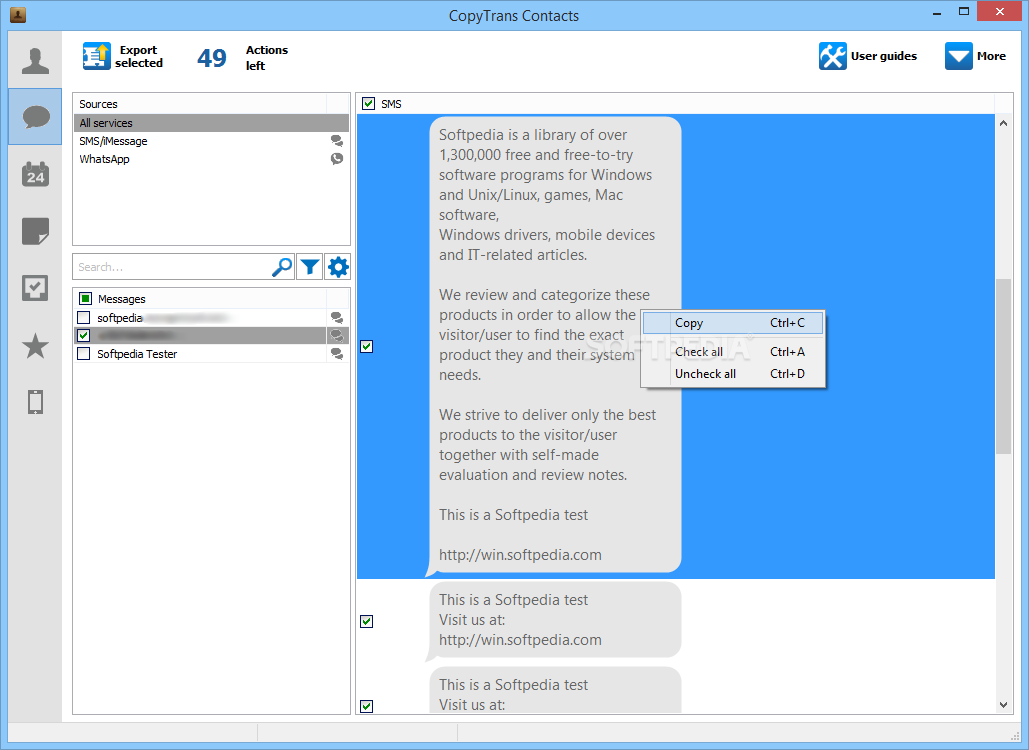This screenshot has width=1029, height=750.
Task: Choose Uncheck all from the context menu
Action: (733, 373)
